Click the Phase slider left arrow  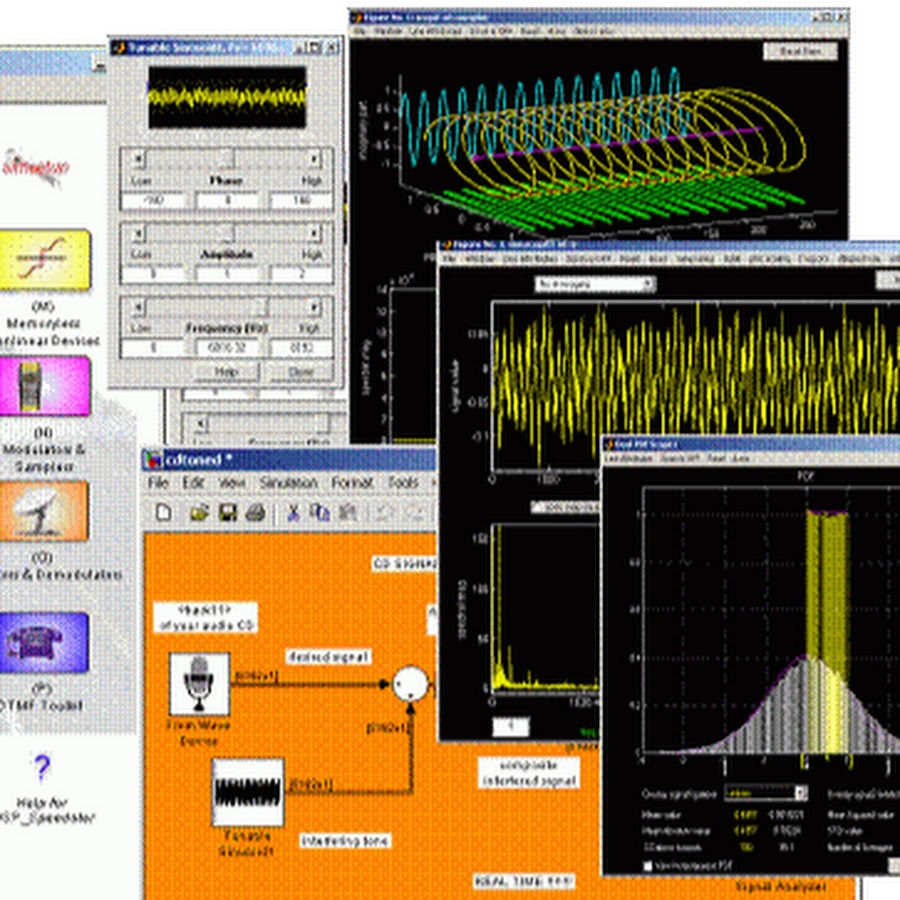click(x=138, y=159)
